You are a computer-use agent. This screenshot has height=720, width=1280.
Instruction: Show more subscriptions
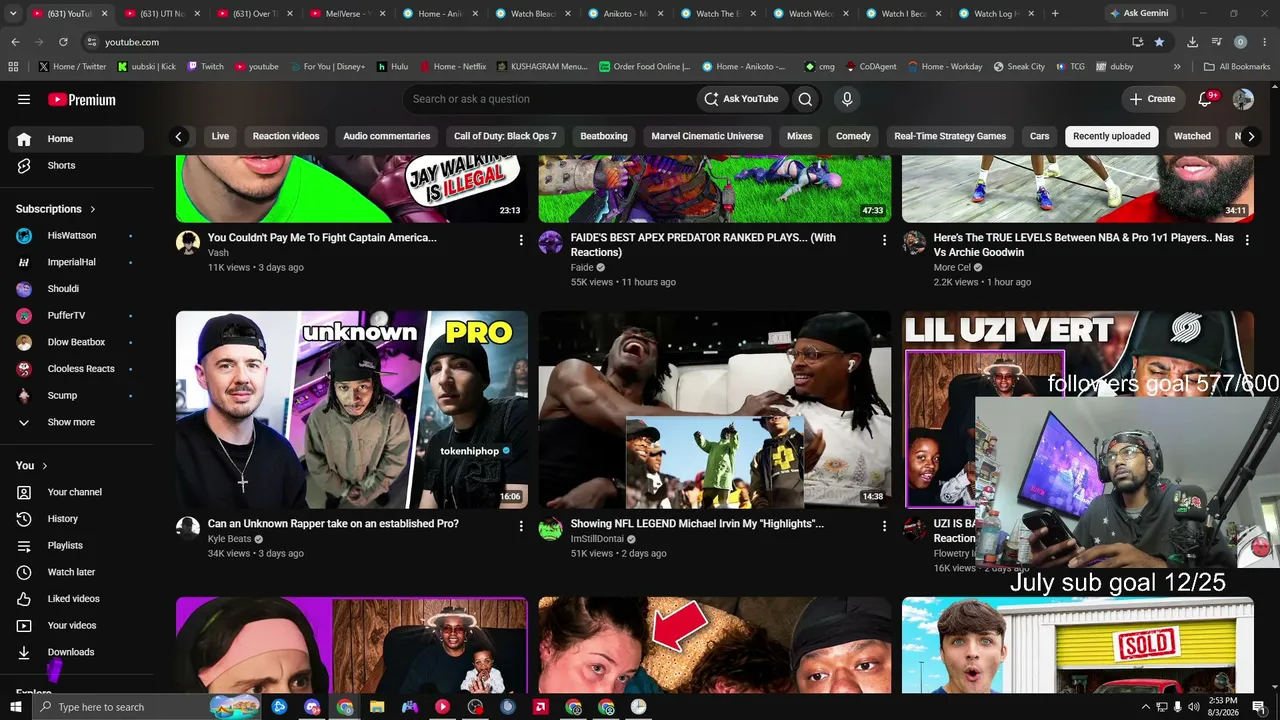click(76, 422)
